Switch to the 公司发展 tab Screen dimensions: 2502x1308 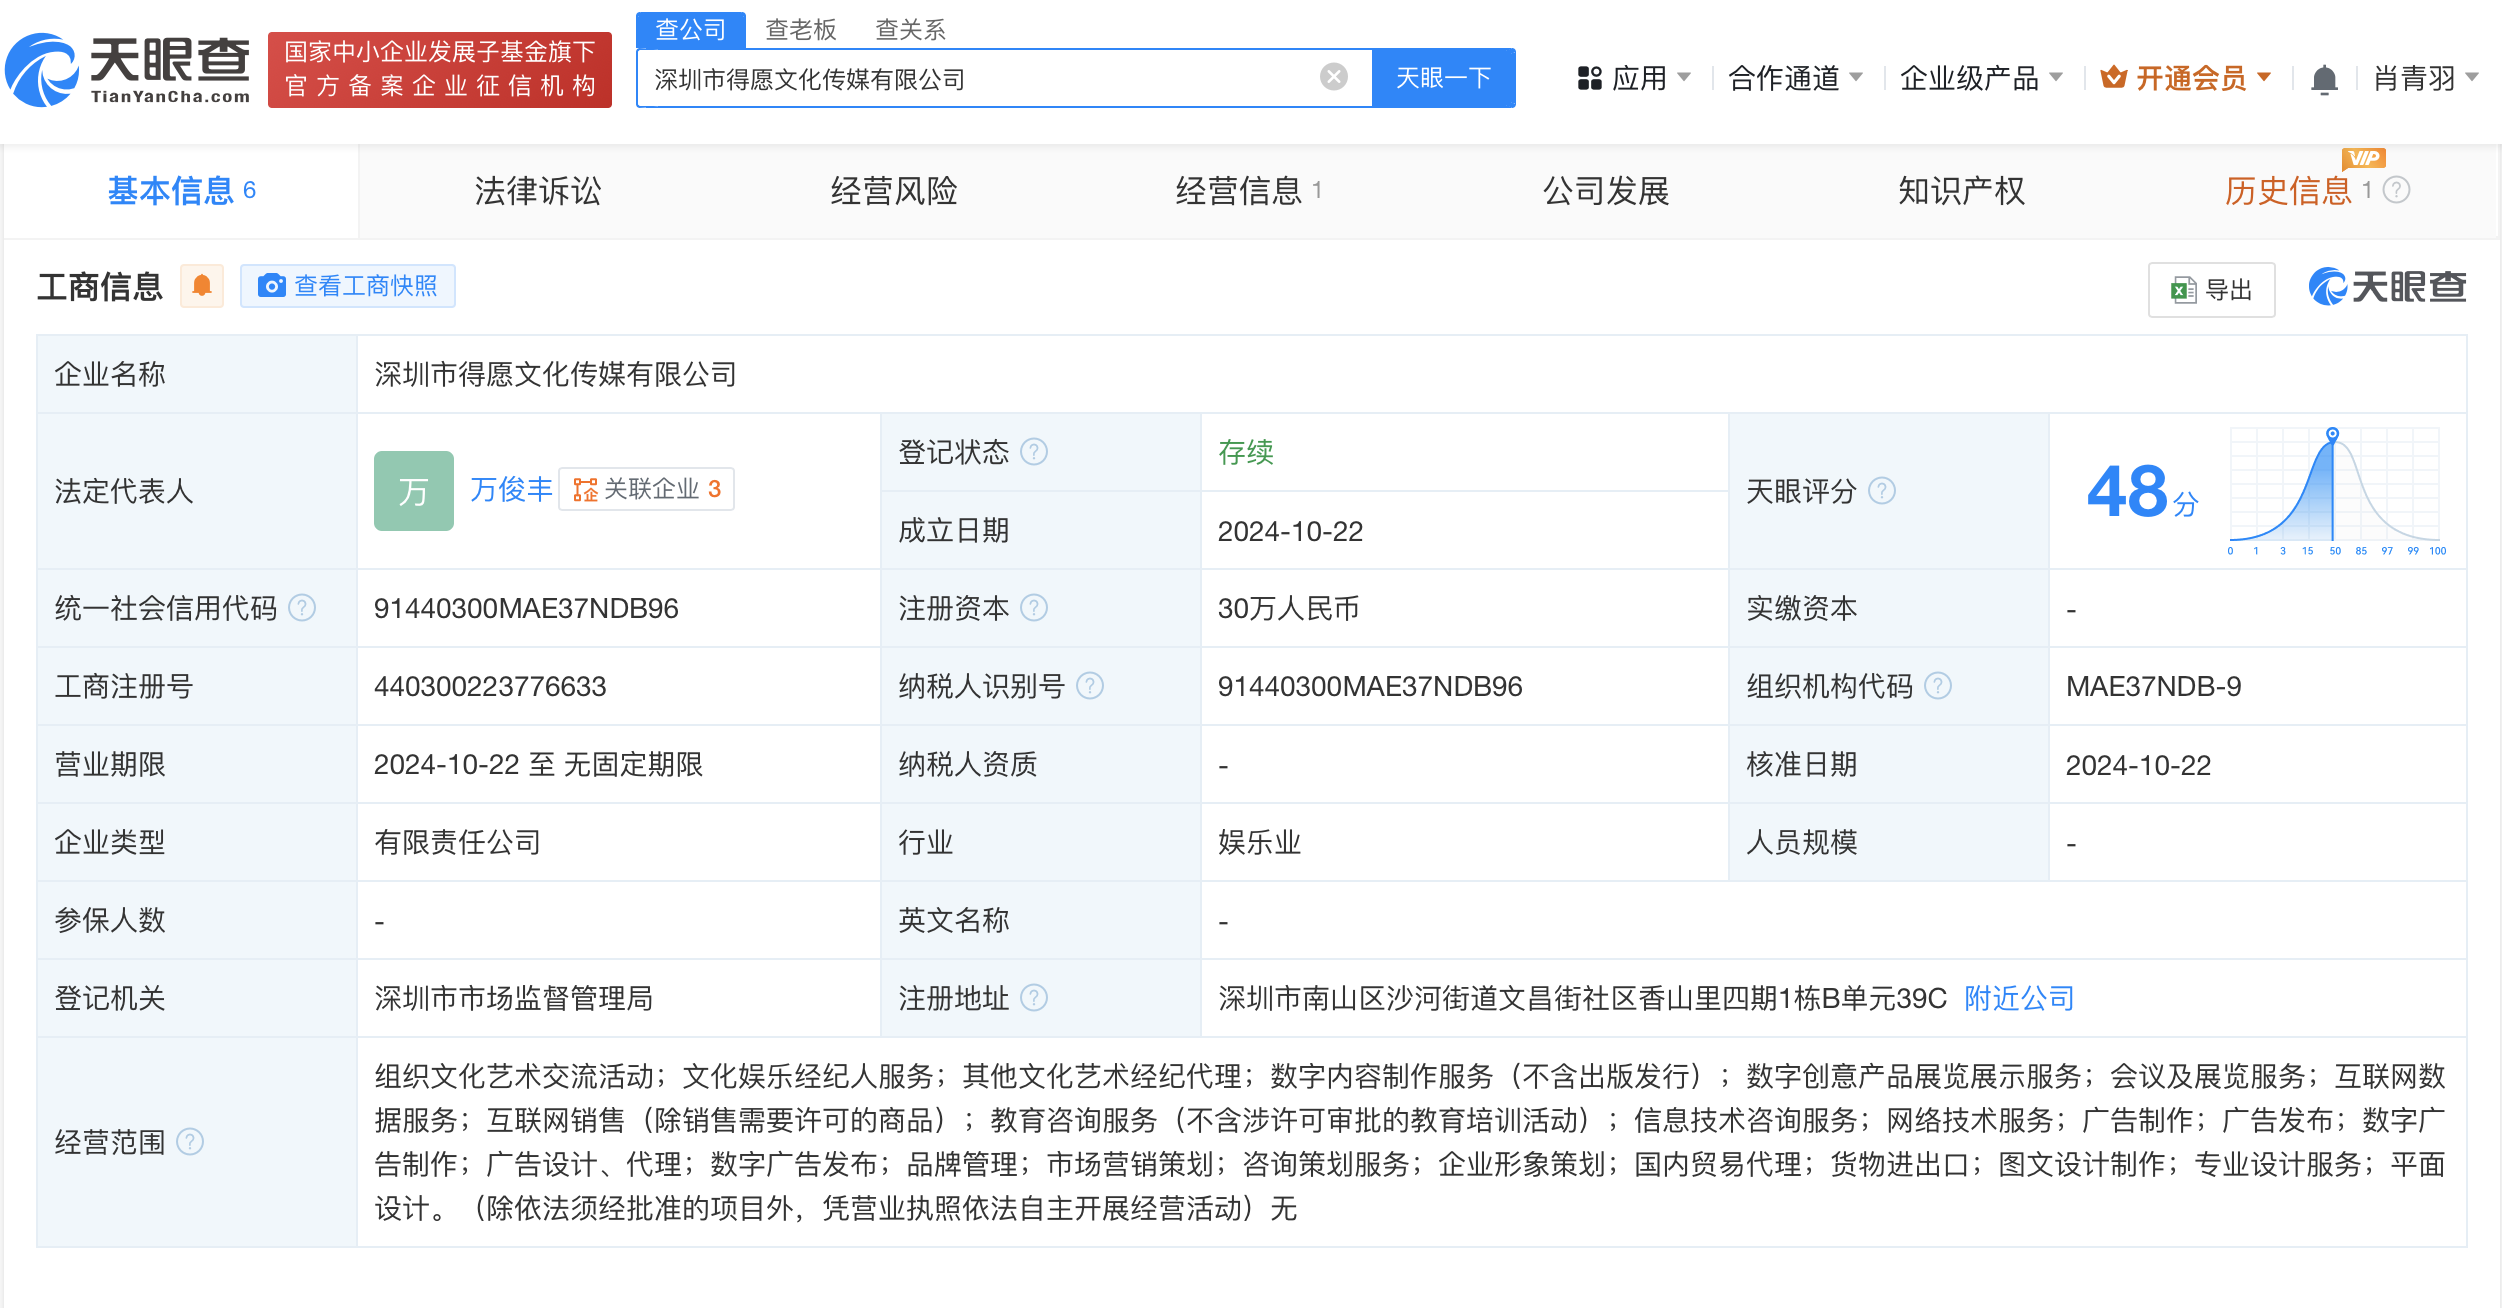click(1606, 191)
